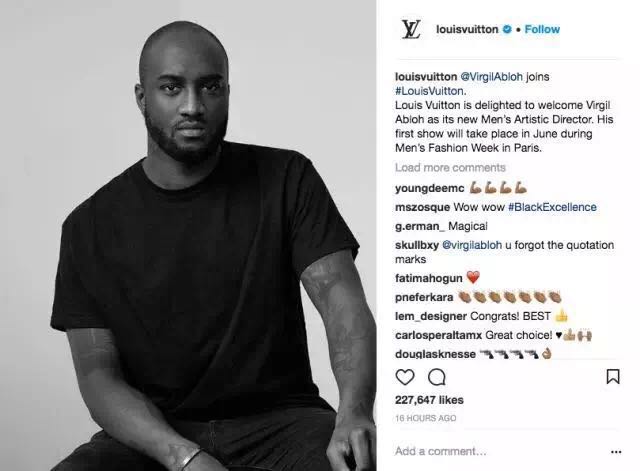View who liked via 227,647 likes

pyautogui.click(x=429, y=400)
